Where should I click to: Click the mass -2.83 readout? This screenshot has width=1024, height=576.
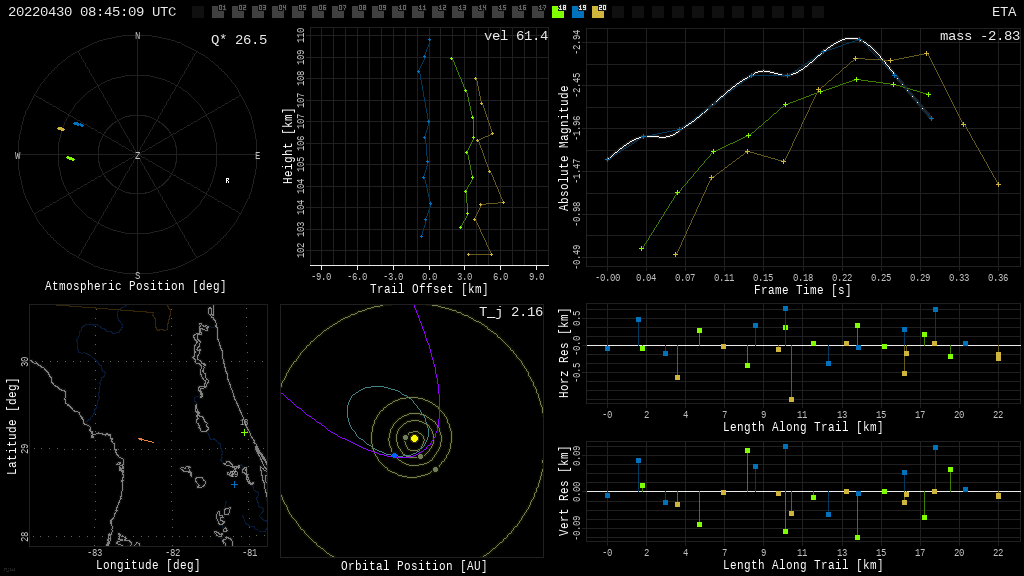pos(979,36)
